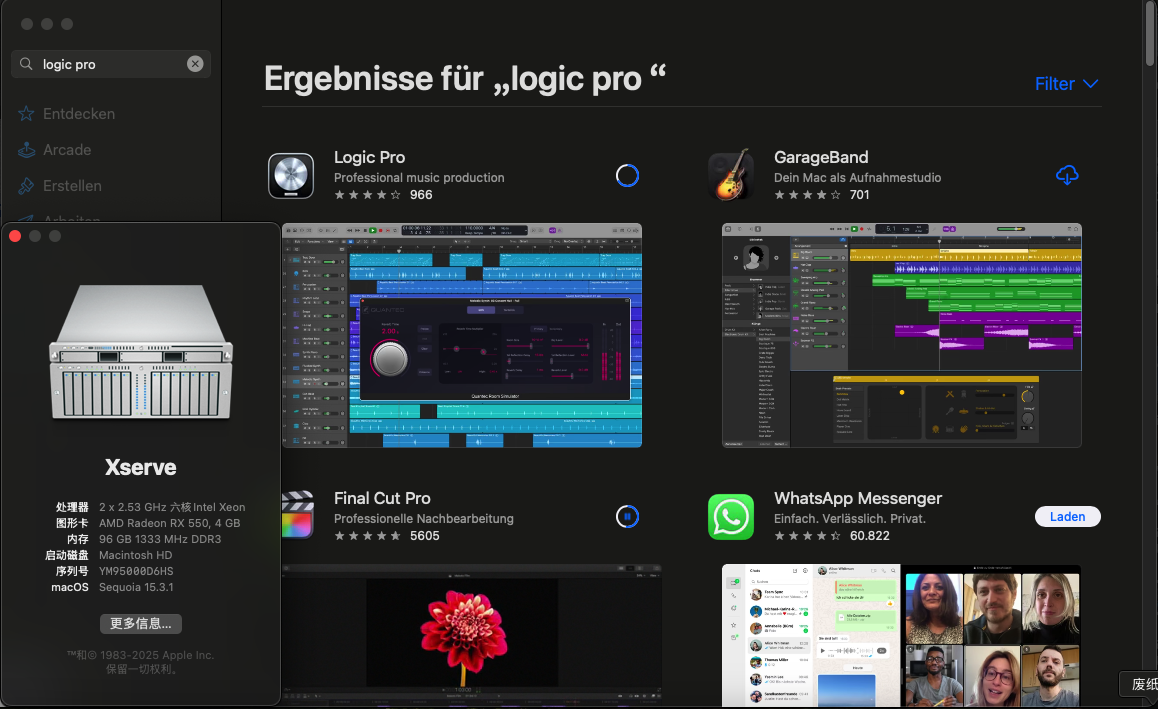Click the 'Professionelle Nachbearbeitung' subtitle

(424, 519)
